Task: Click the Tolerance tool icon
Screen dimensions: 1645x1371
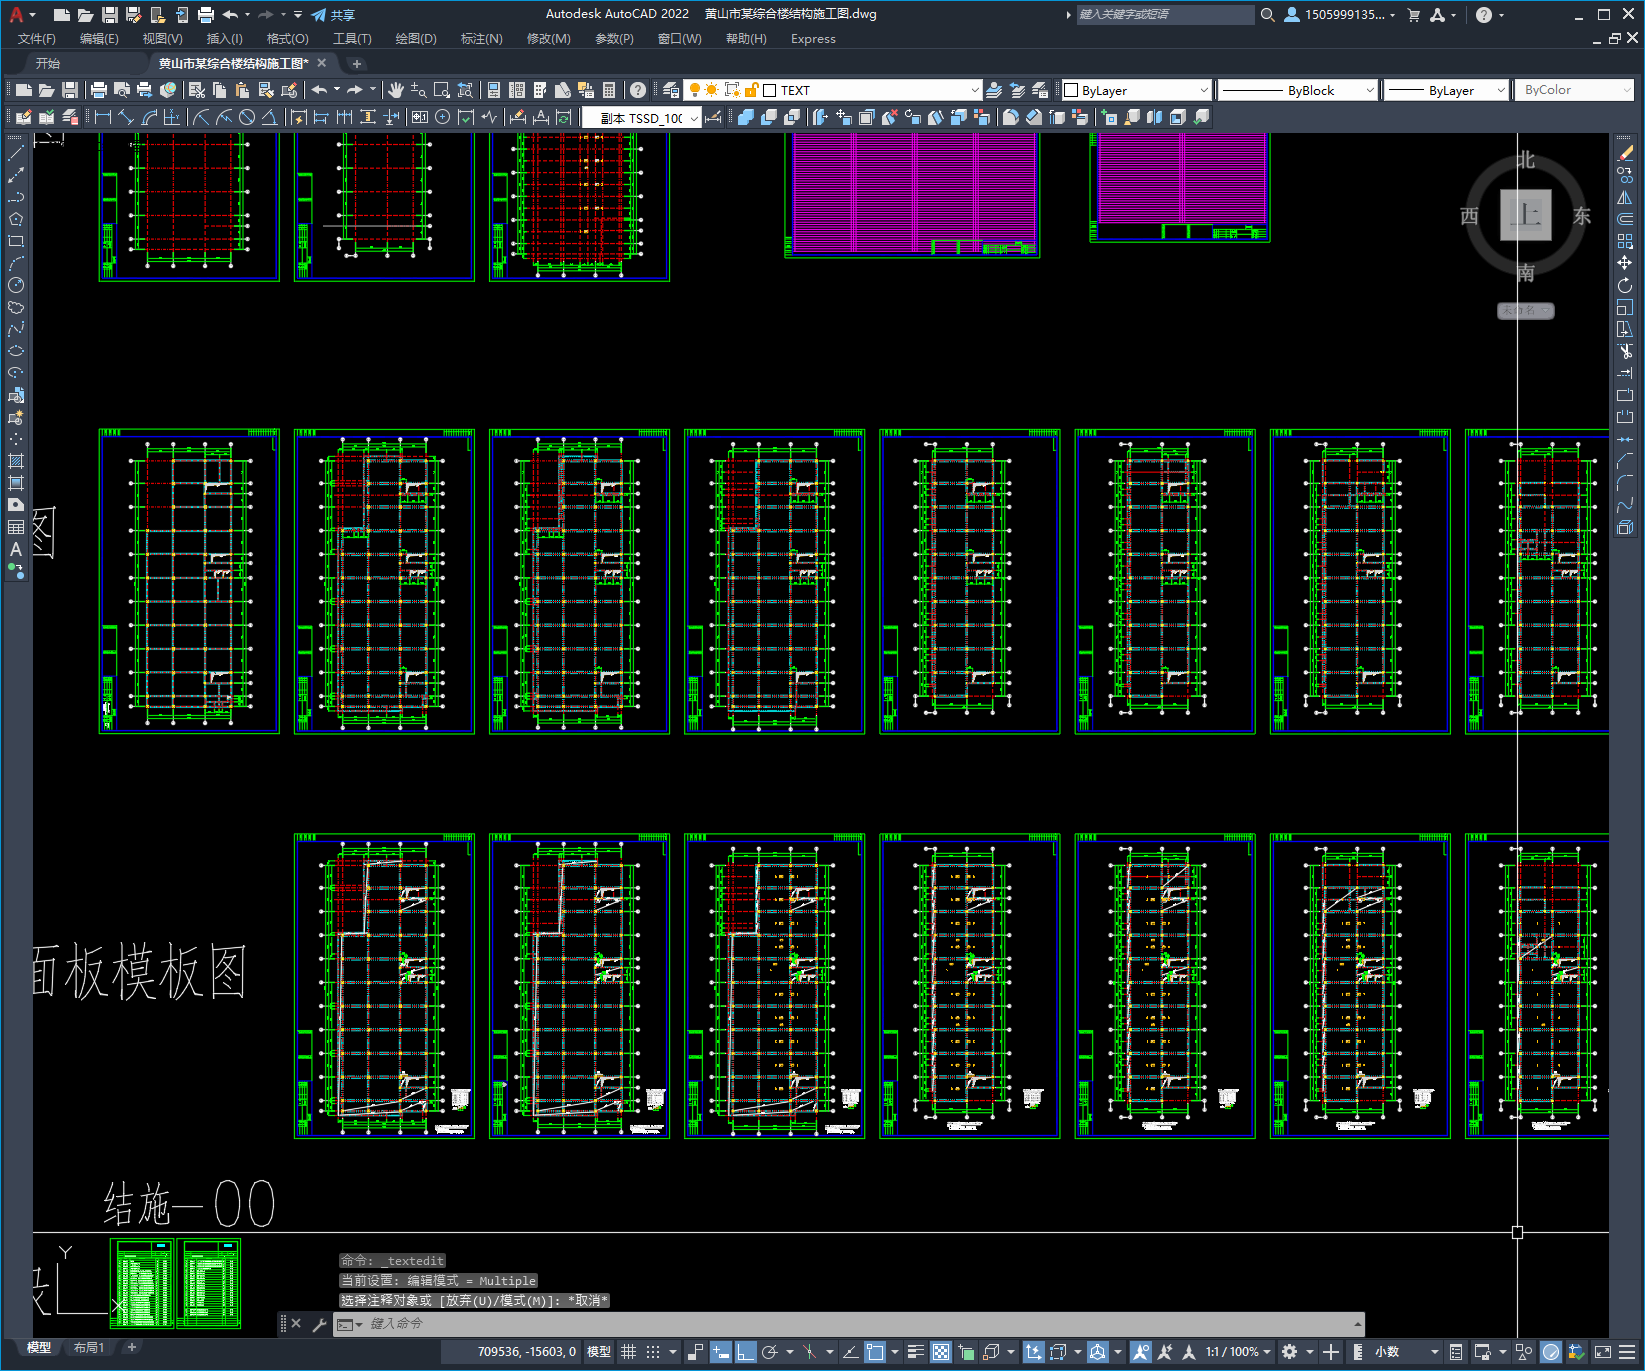Action: (x=420, y=117)
